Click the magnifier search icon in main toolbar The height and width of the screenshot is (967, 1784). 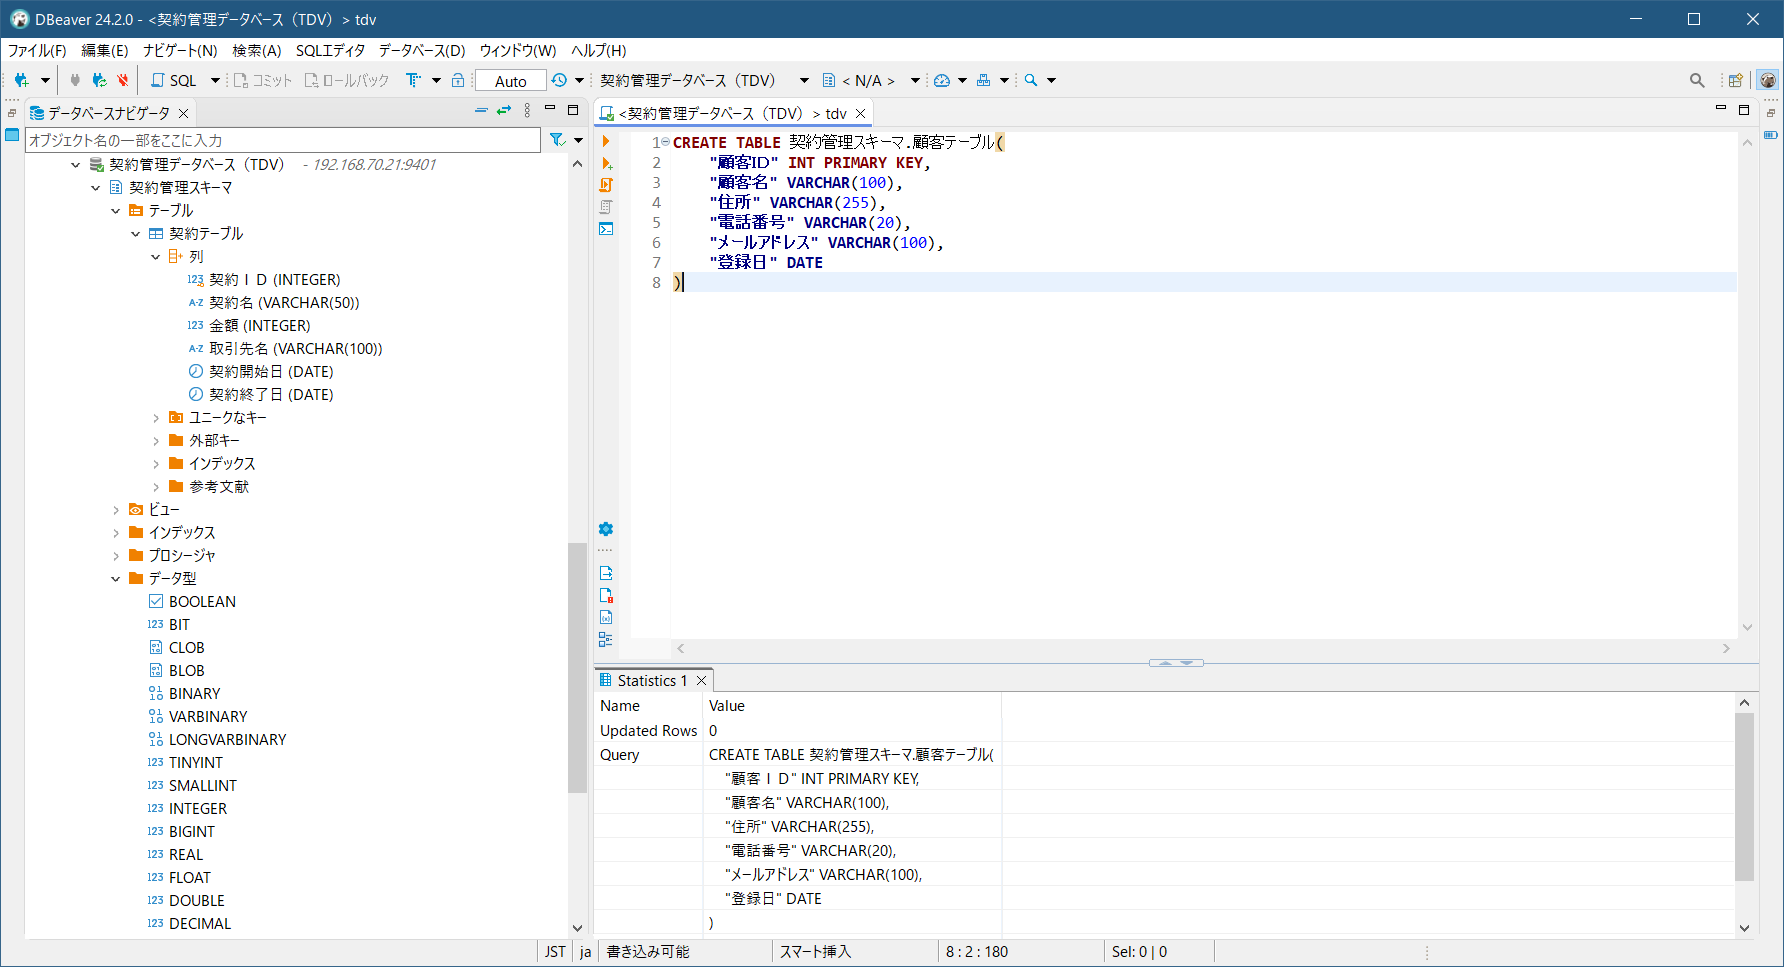click(x=1031, y=80)
